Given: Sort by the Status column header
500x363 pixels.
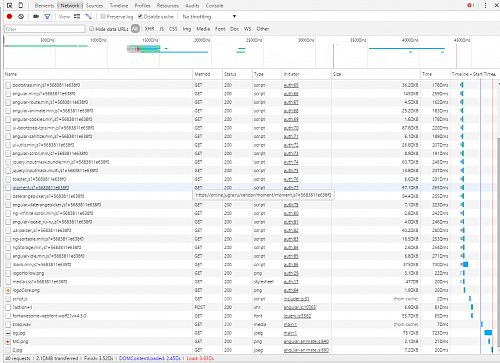Looking at the screenshot, I should click(x=237, y=74).
